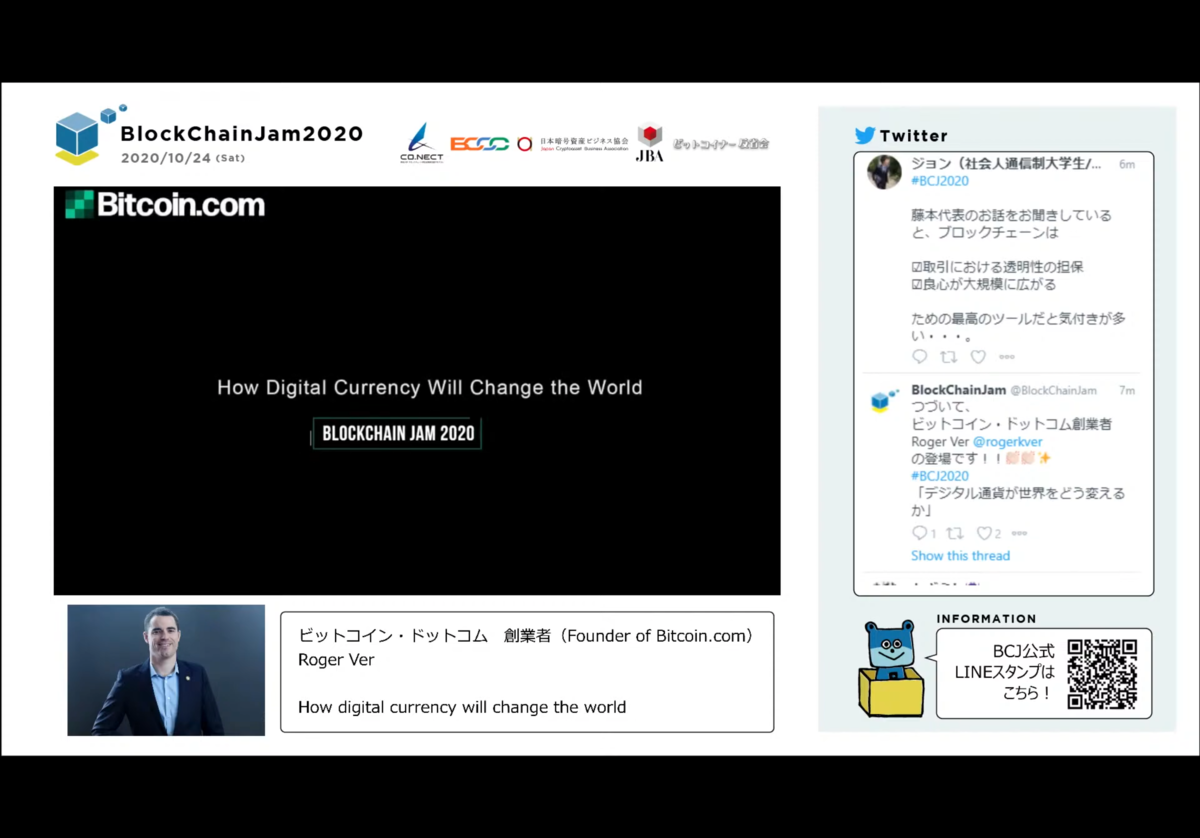Click the デジタル通貨が世界をどう変えるか tweet line

tap(1018, 502)
